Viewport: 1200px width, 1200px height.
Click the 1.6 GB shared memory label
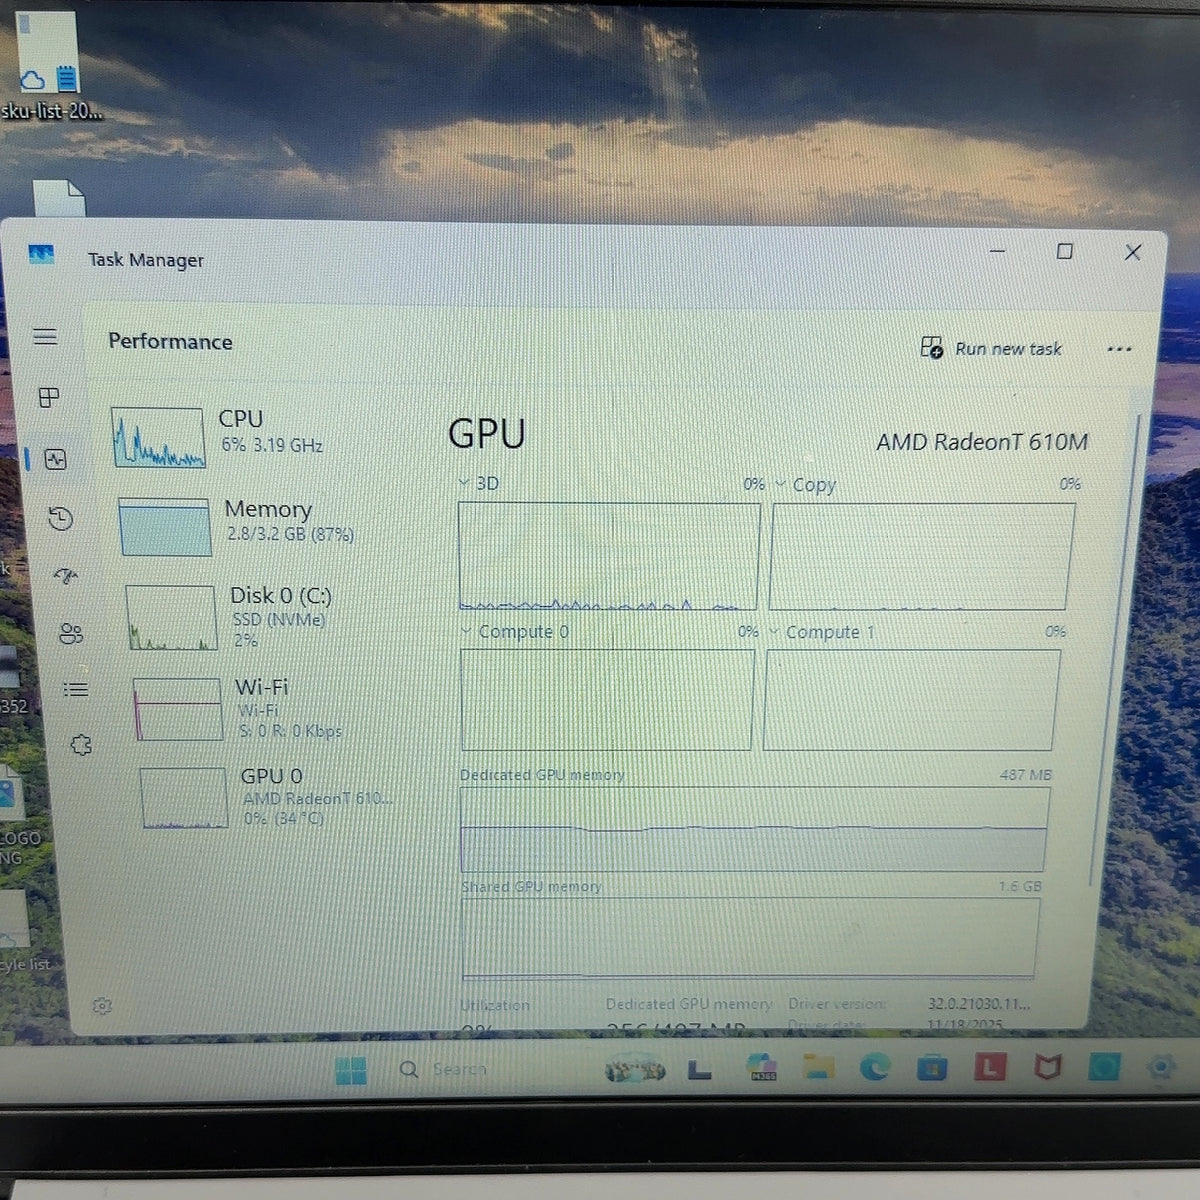(x=1019, y=886)
